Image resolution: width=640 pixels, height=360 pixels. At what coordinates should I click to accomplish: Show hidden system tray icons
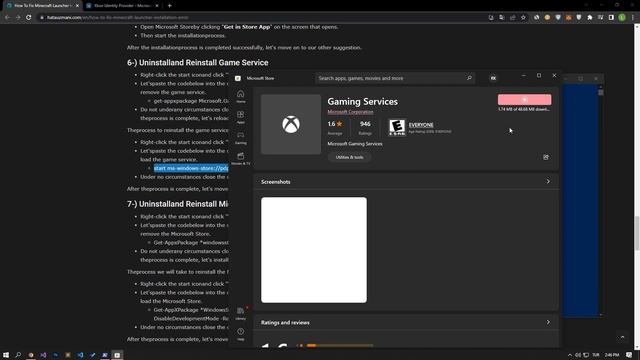point(570,355)
